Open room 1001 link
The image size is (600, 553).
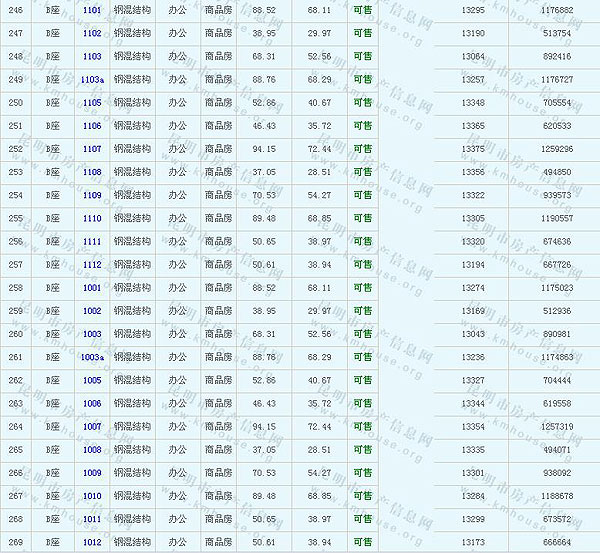pyautogui.click(x=92, y=288)
